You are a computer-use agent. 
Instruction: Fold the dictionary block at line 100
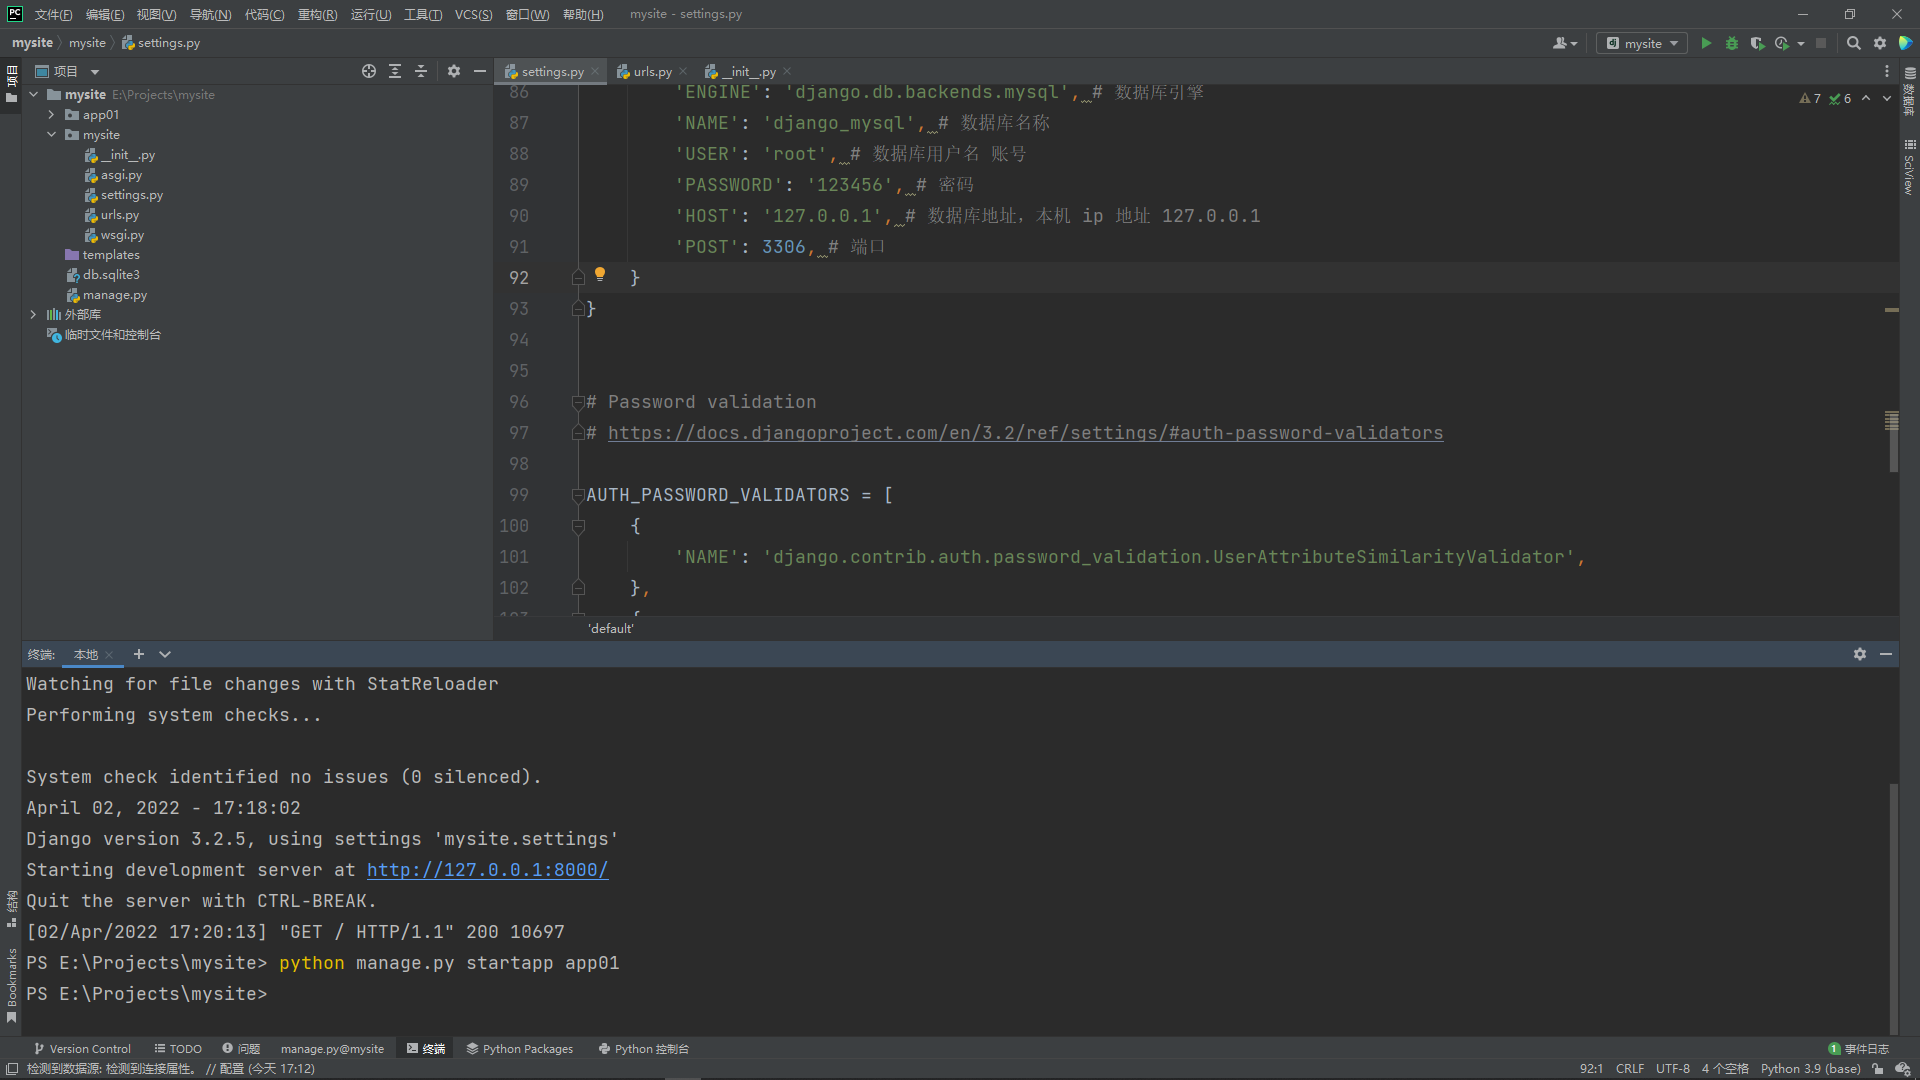click(578, 526)
